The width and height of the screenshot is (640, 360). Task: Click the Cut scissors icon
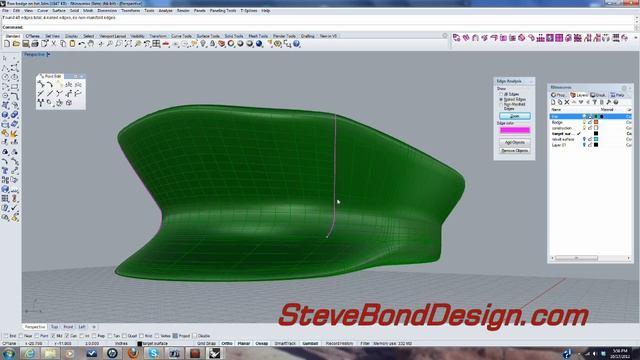tap(54, 44)
